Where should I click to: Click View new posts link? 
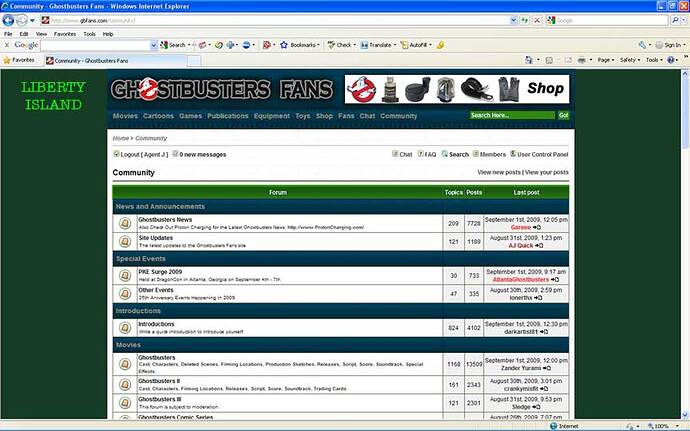point(499,172)
